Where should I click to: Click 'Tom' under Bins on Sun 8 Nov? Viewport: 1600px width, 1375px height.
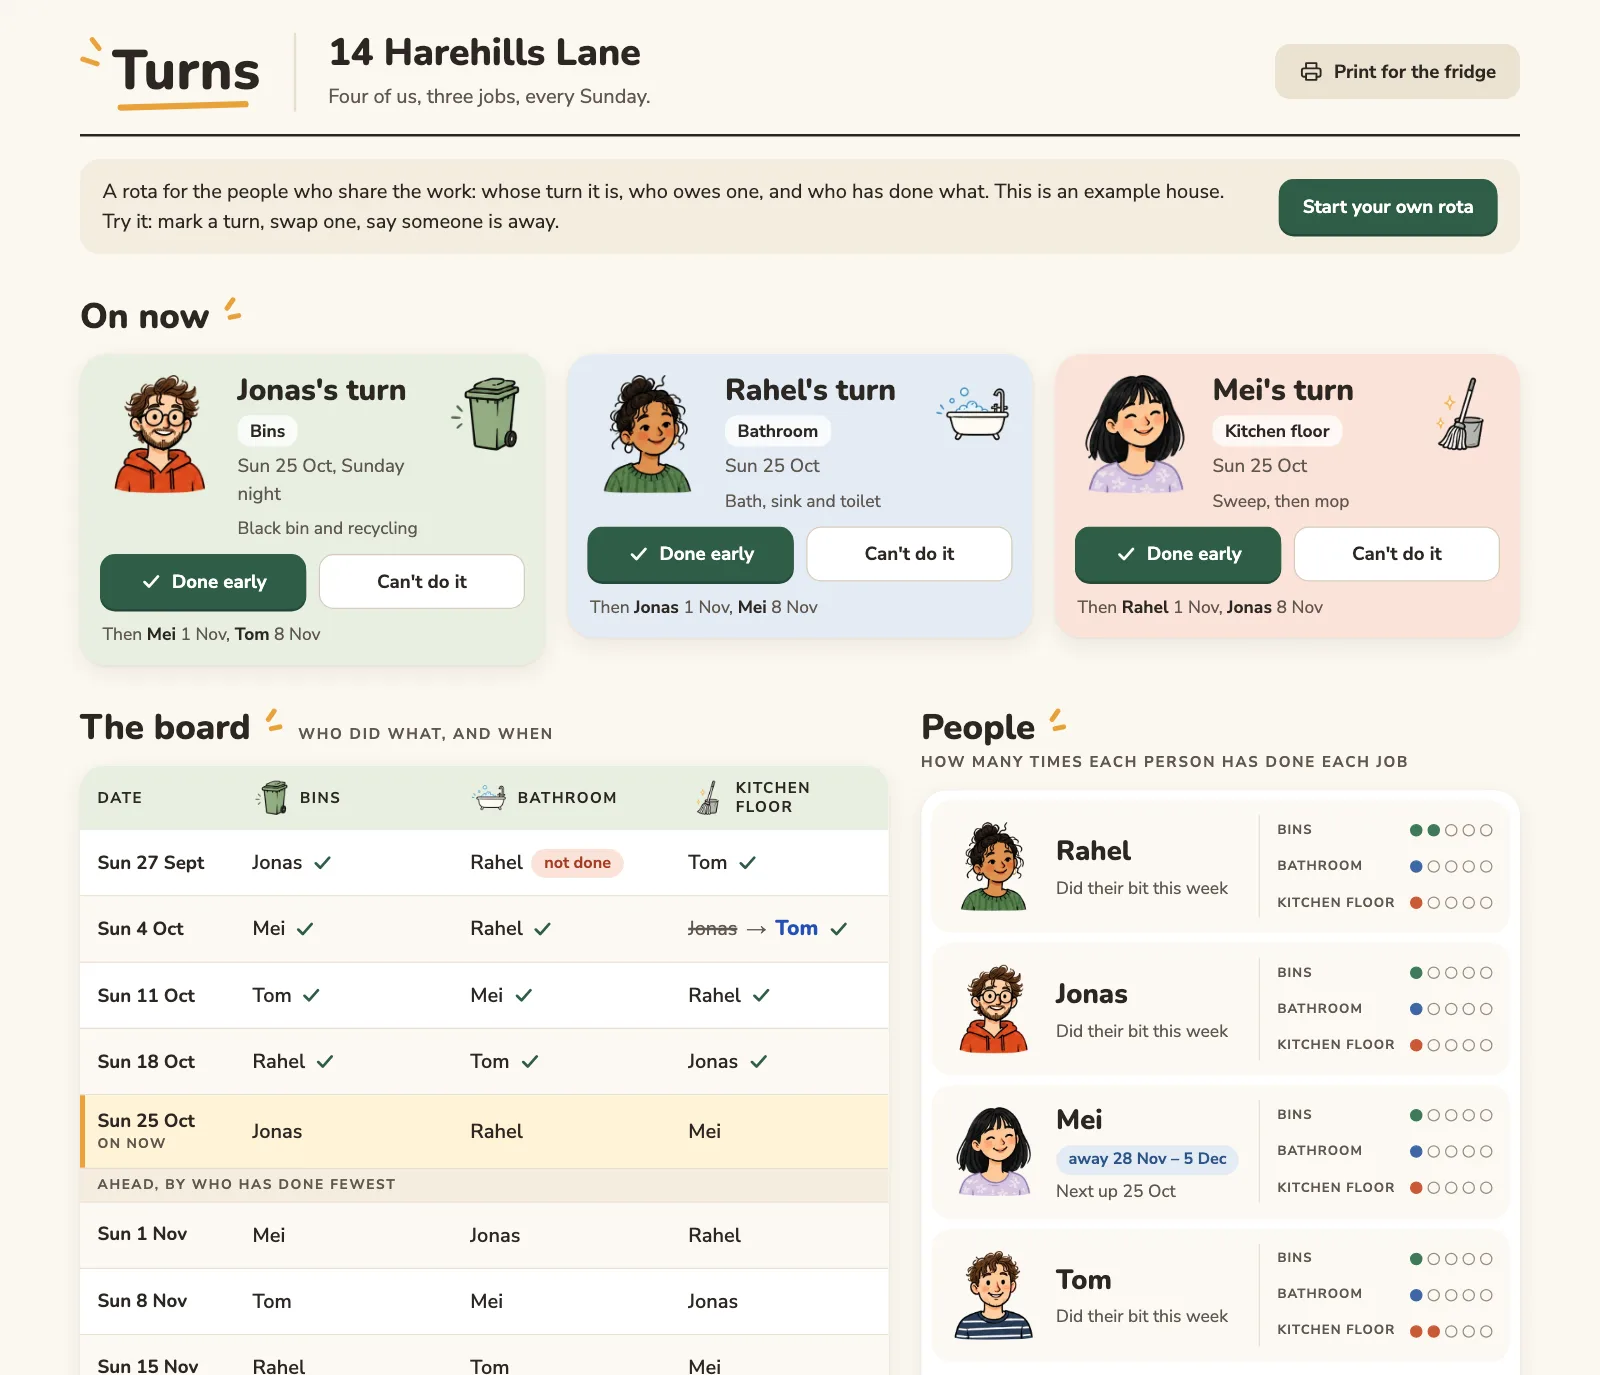[272, 1301]
